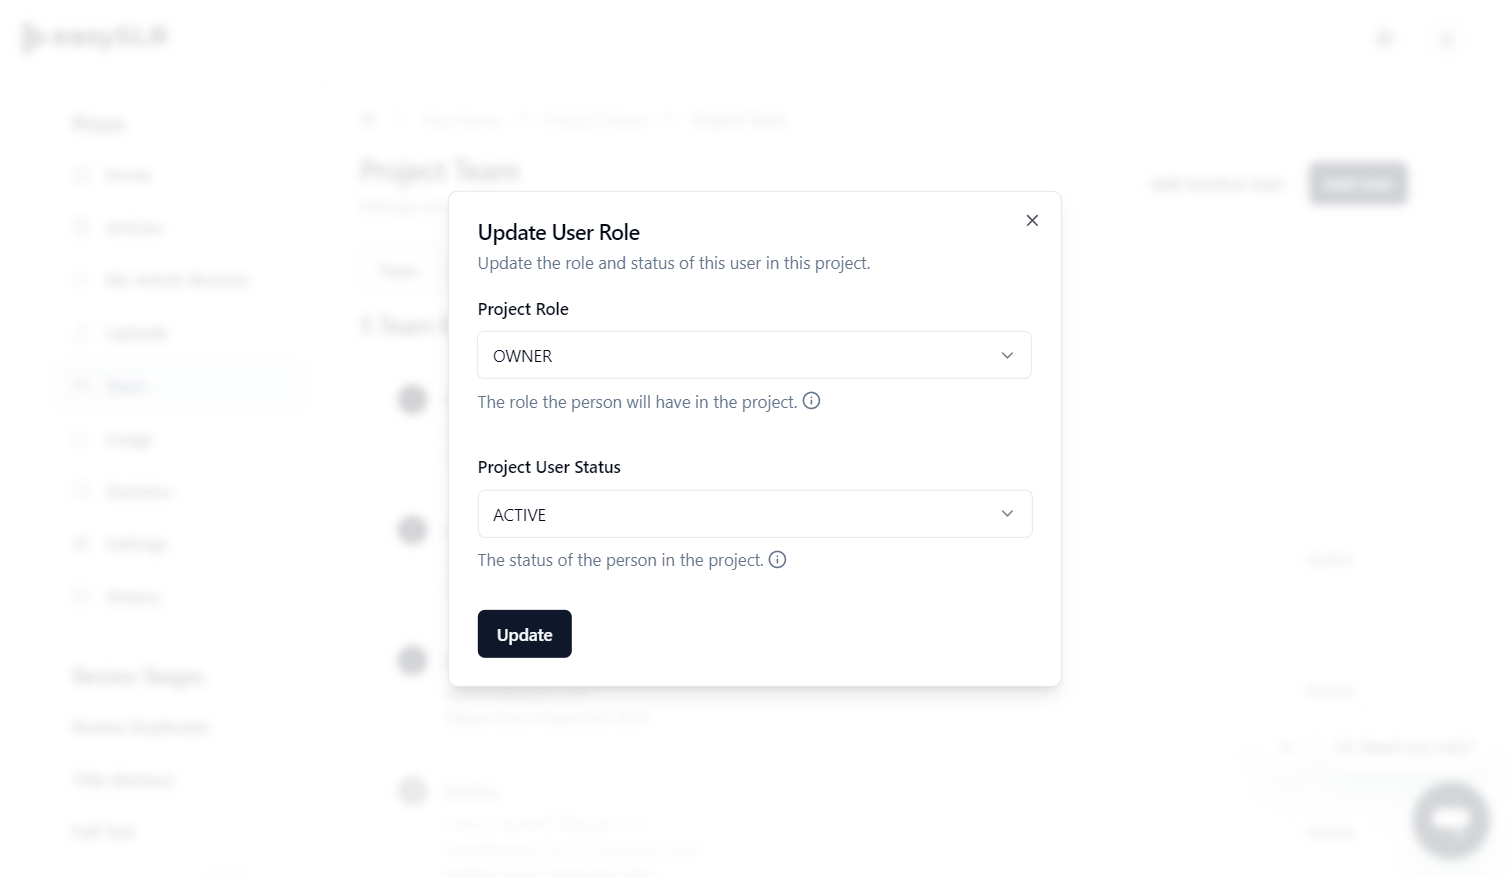
Task: Open My Article Reviews in sidebar
Action: (x=177, y=280)
